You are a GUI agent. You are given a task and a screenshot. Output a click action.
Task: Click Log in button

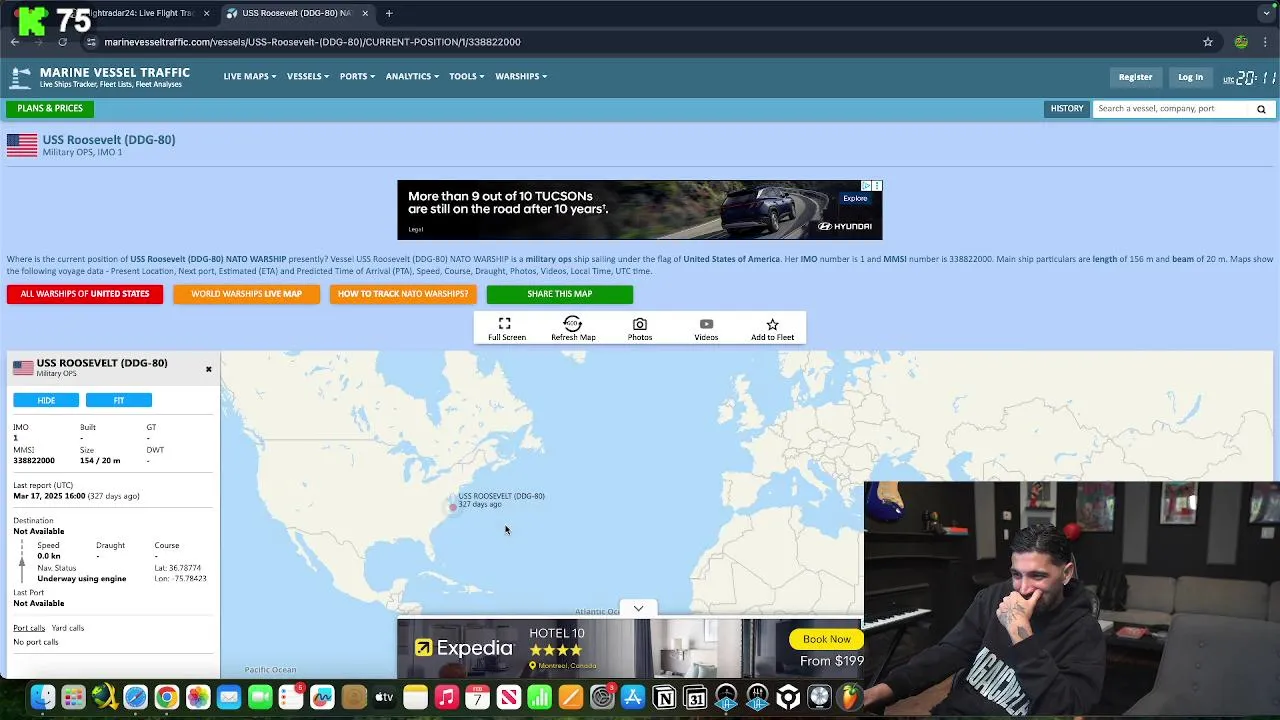(x=1190, y=77)
